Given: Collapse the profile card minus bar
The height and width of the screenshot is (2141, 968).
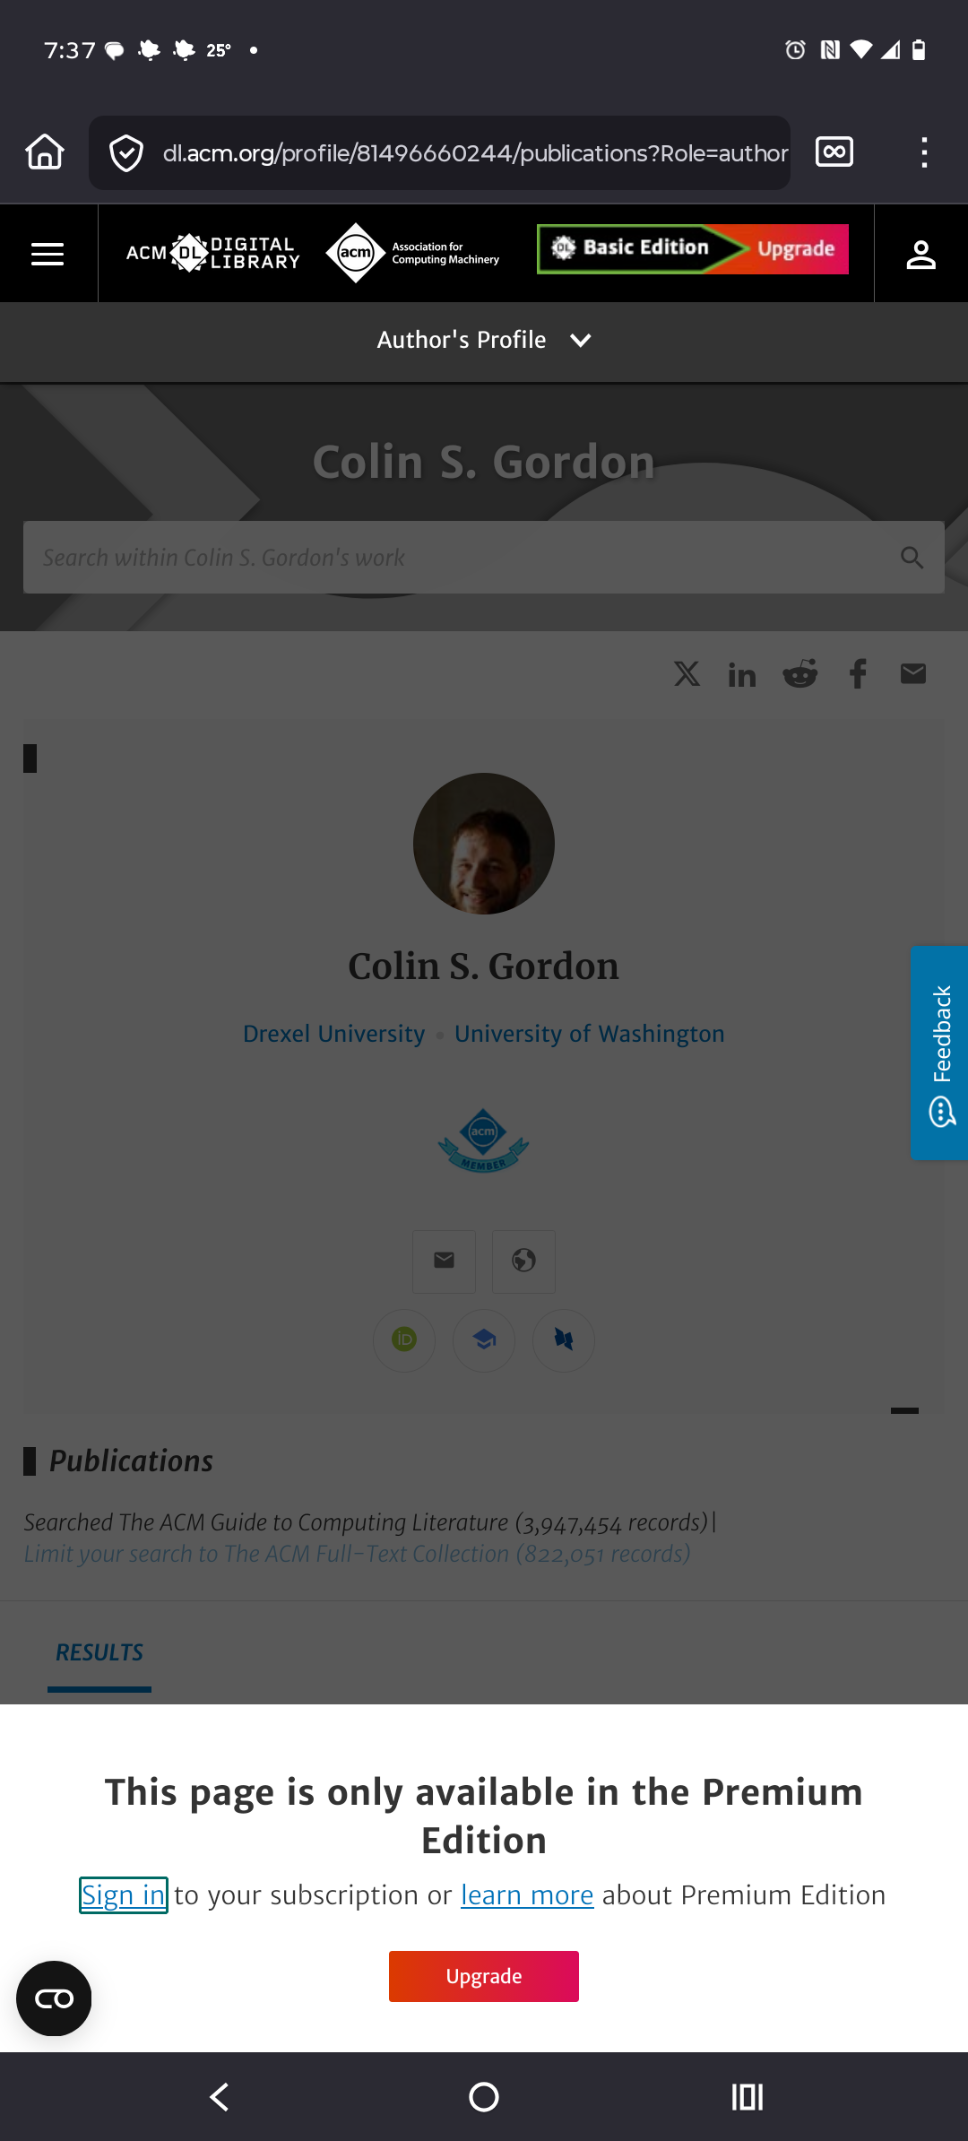Looking at the screenshot, I should click(904, 1410).
